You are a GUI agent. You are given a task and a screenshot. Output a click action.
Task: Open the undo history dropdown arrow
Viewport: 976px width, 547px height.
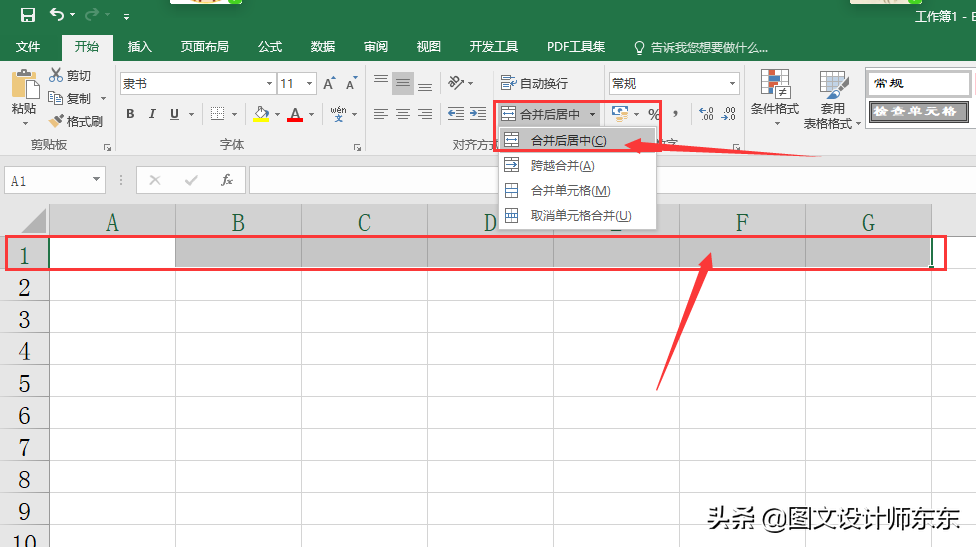click(73, 15)
